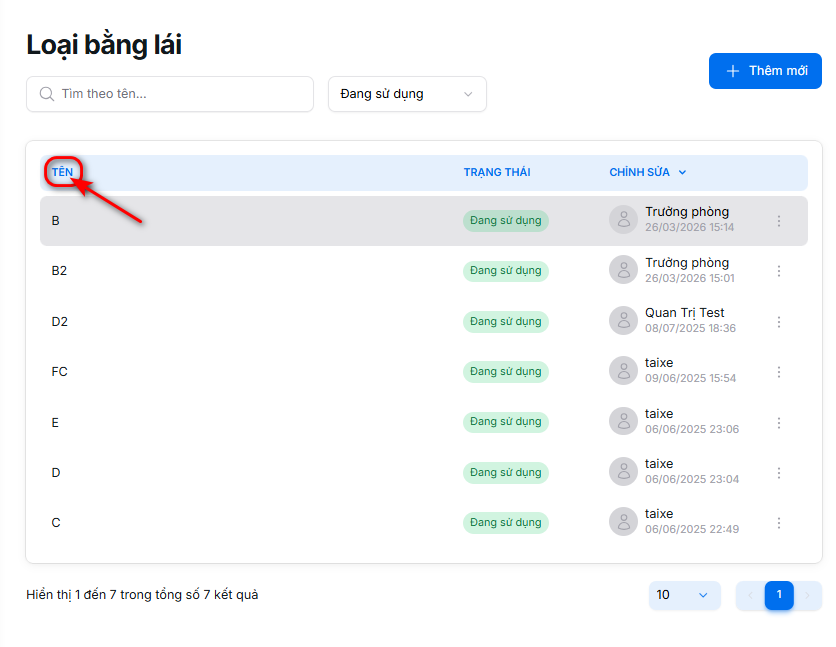
Task: Select page 1 in the pagination
Action: tap(779, 595)
